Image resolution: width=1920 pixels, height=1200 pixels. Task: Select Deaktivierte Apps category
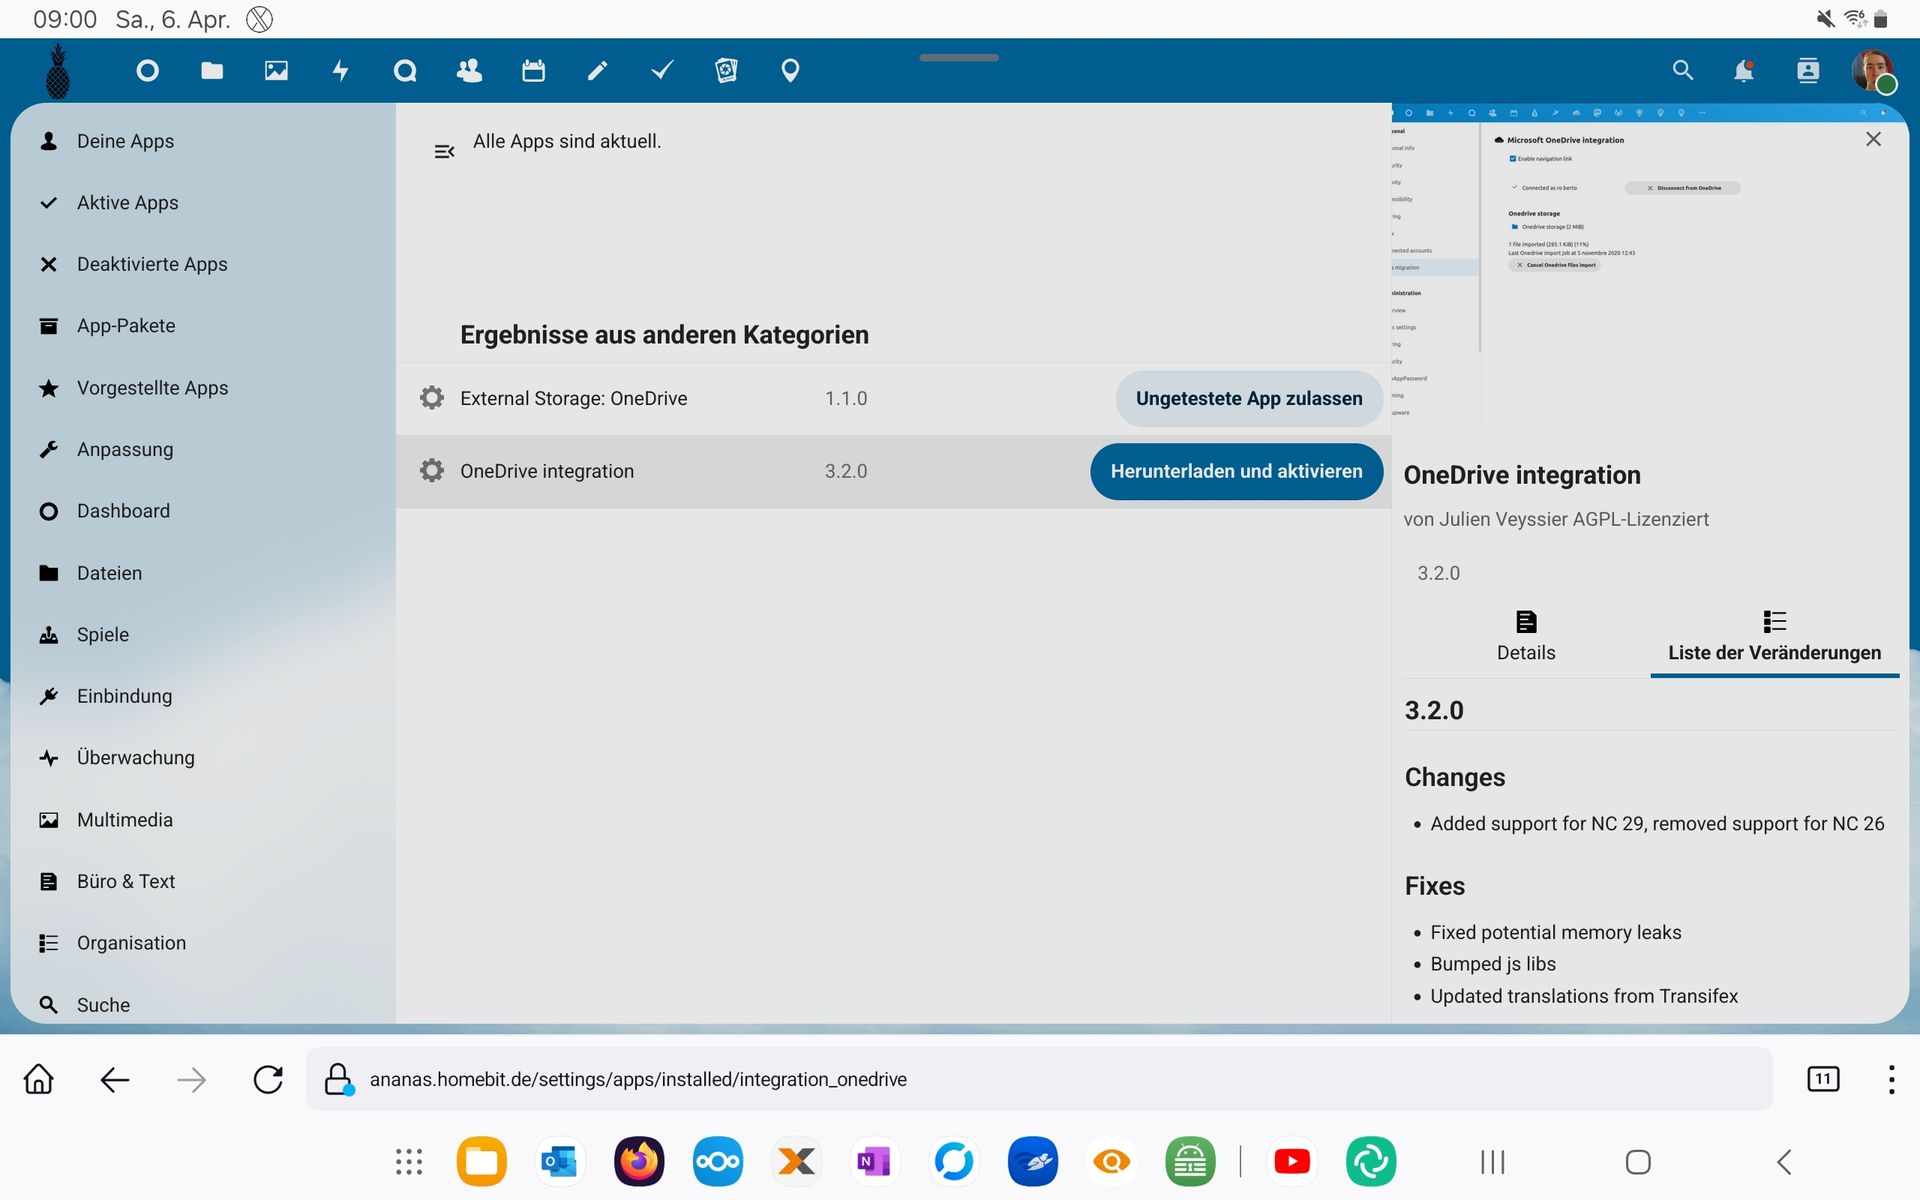[x=203, y=264]
